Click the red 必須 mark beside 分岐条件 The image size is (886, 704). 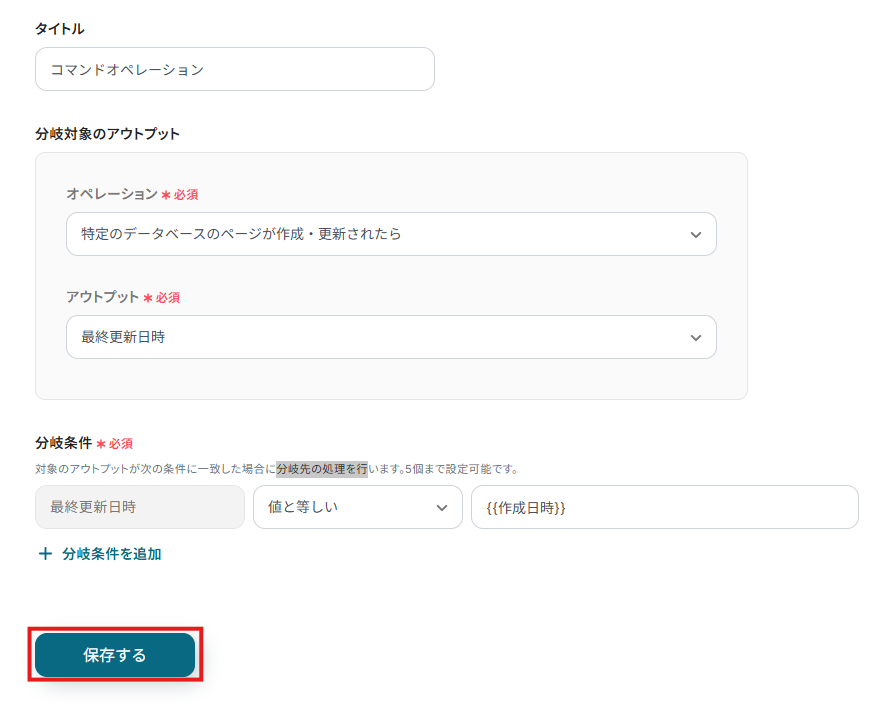pos(120,443)
